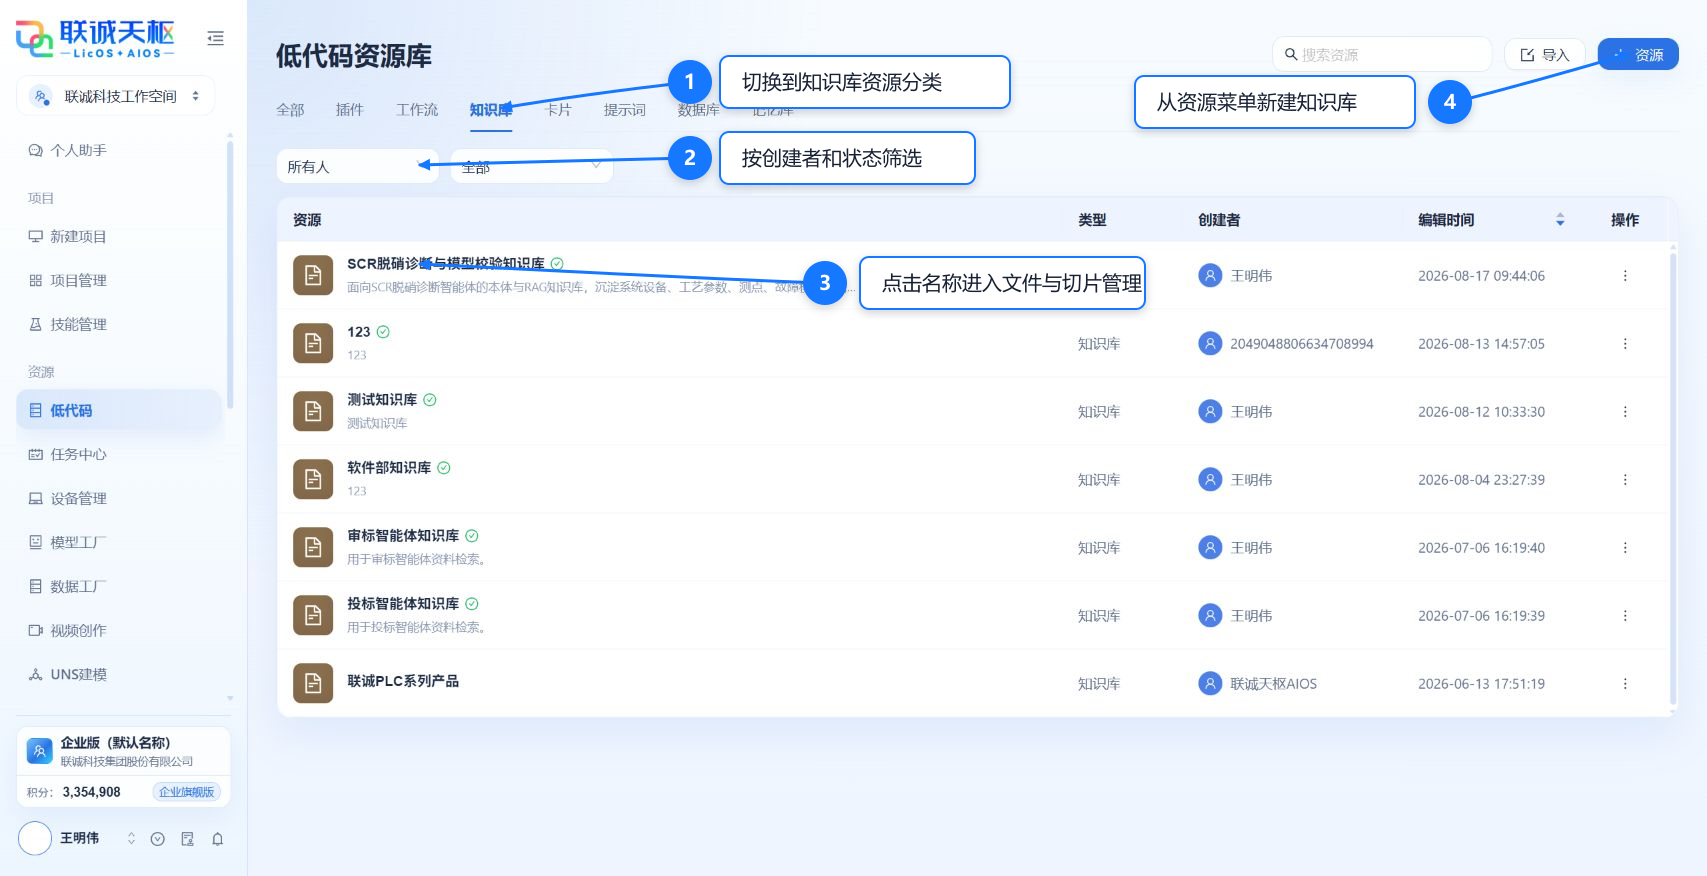Open 新建项目 in the sidebar
Viewport: 1707px width, 876px height.
119,237
